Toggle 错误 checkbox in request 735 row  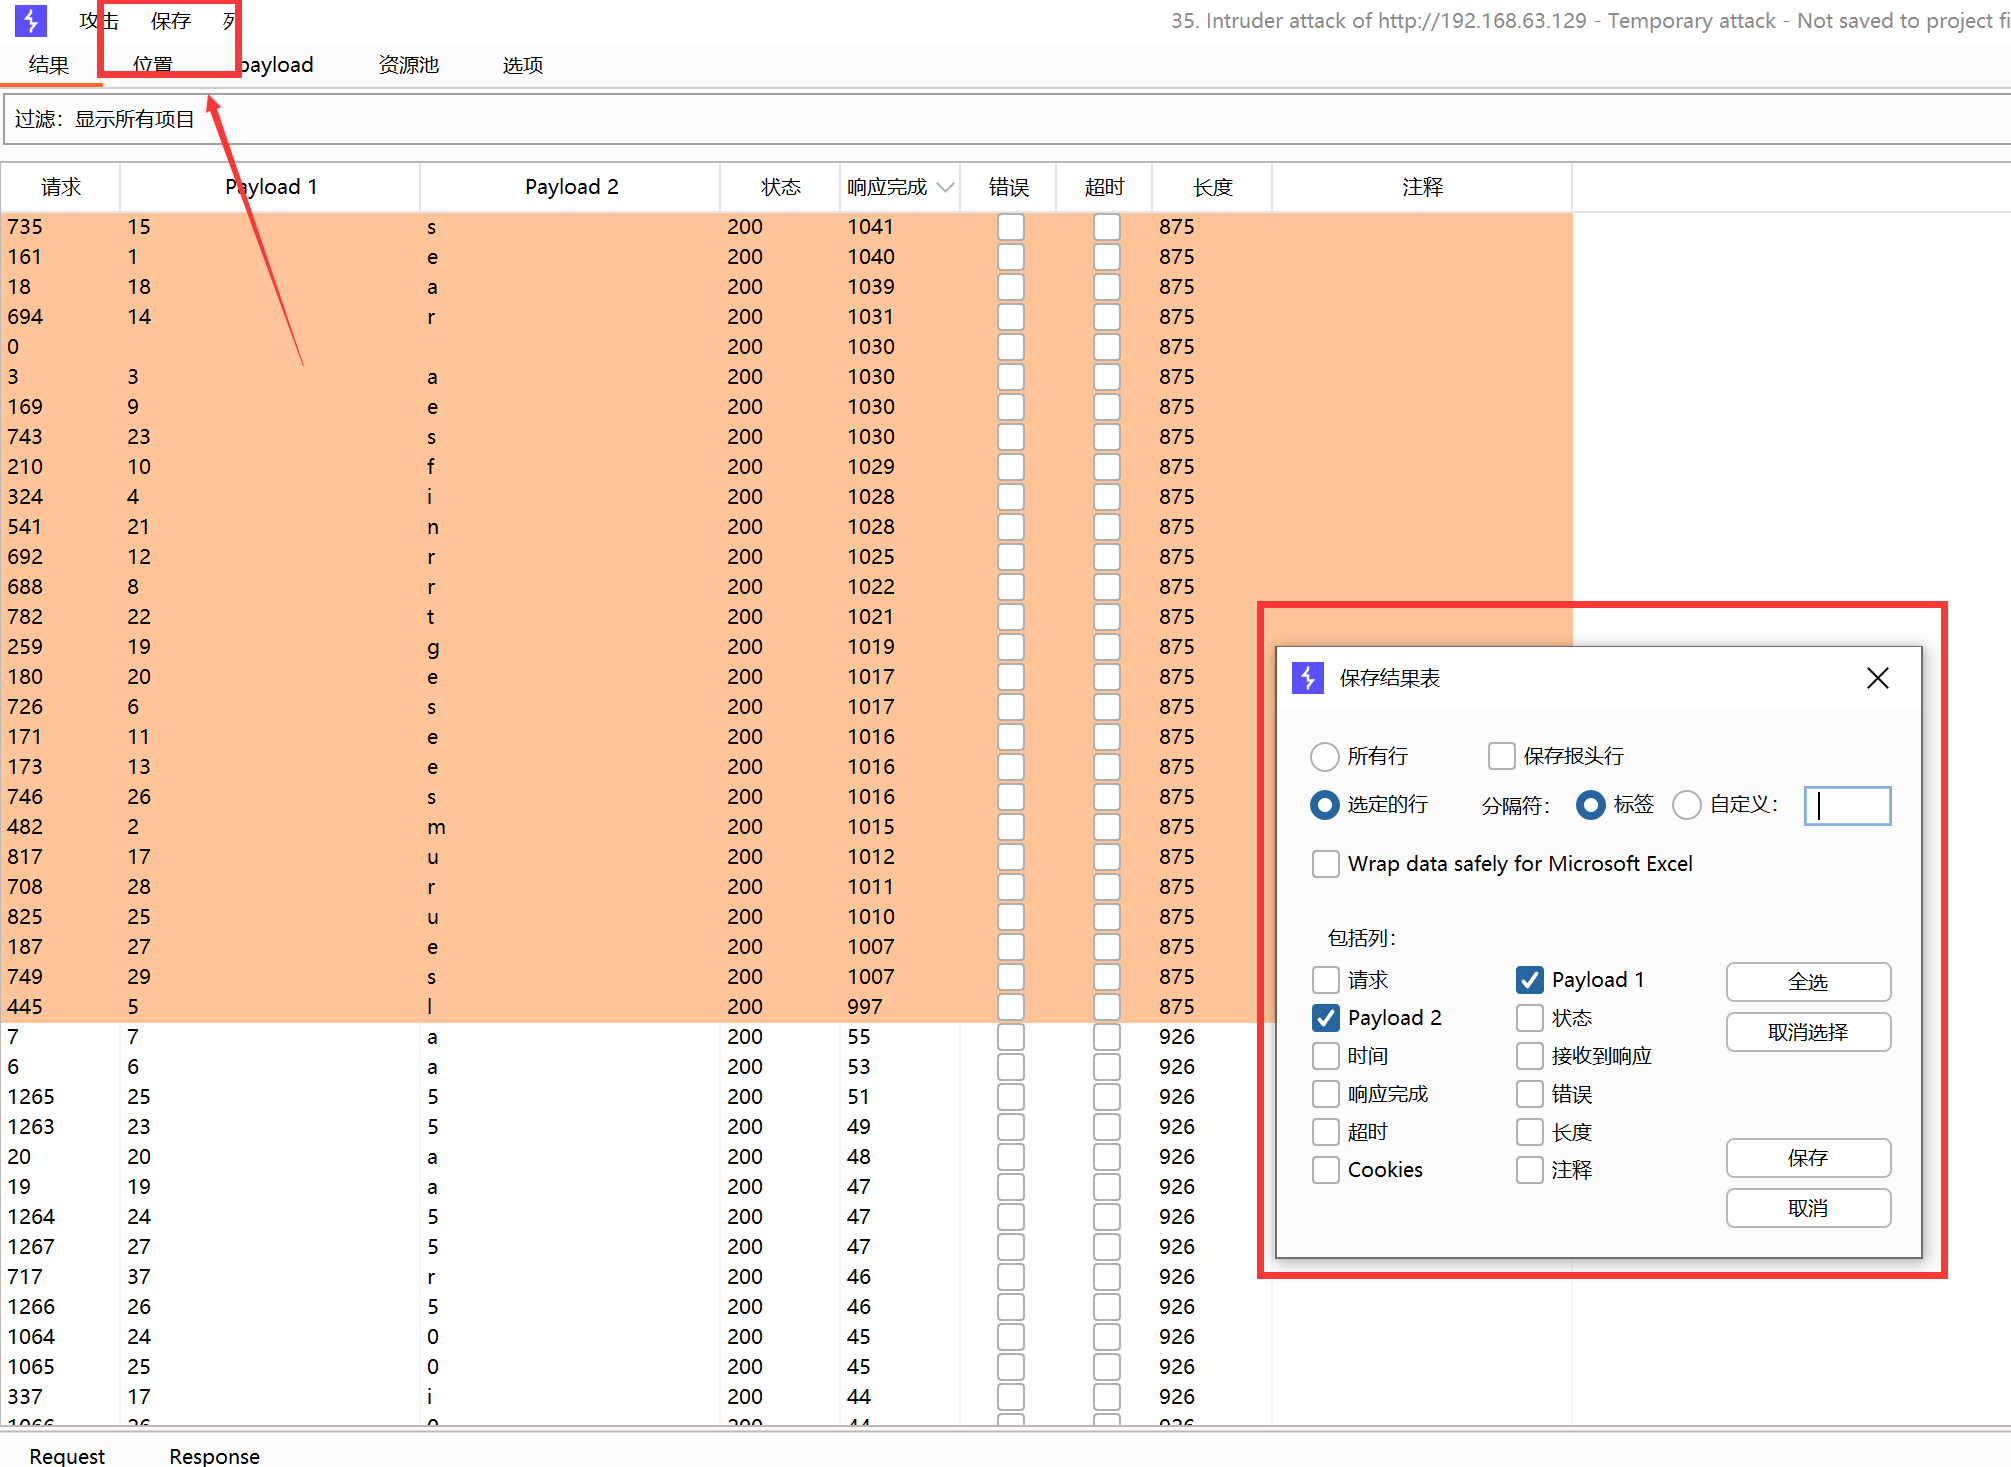click(1011, 227)
